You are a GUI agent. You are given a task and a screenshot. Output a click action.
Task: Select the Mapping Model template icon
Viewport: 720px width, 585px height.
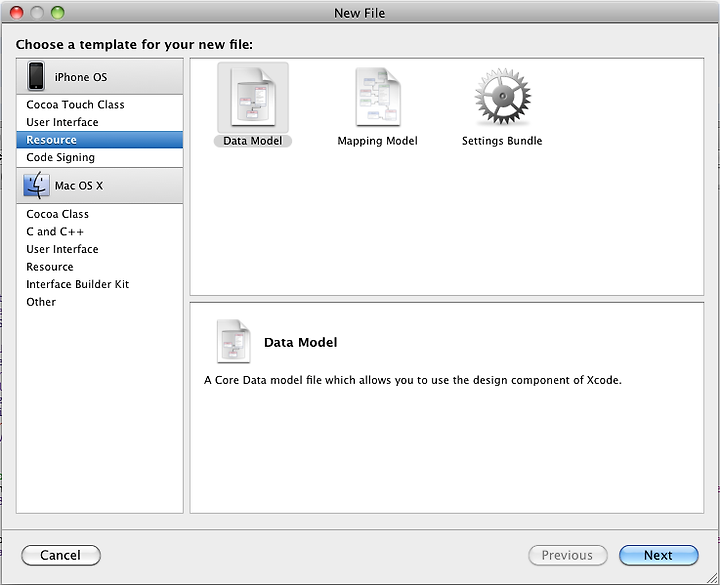pos(378,97)
